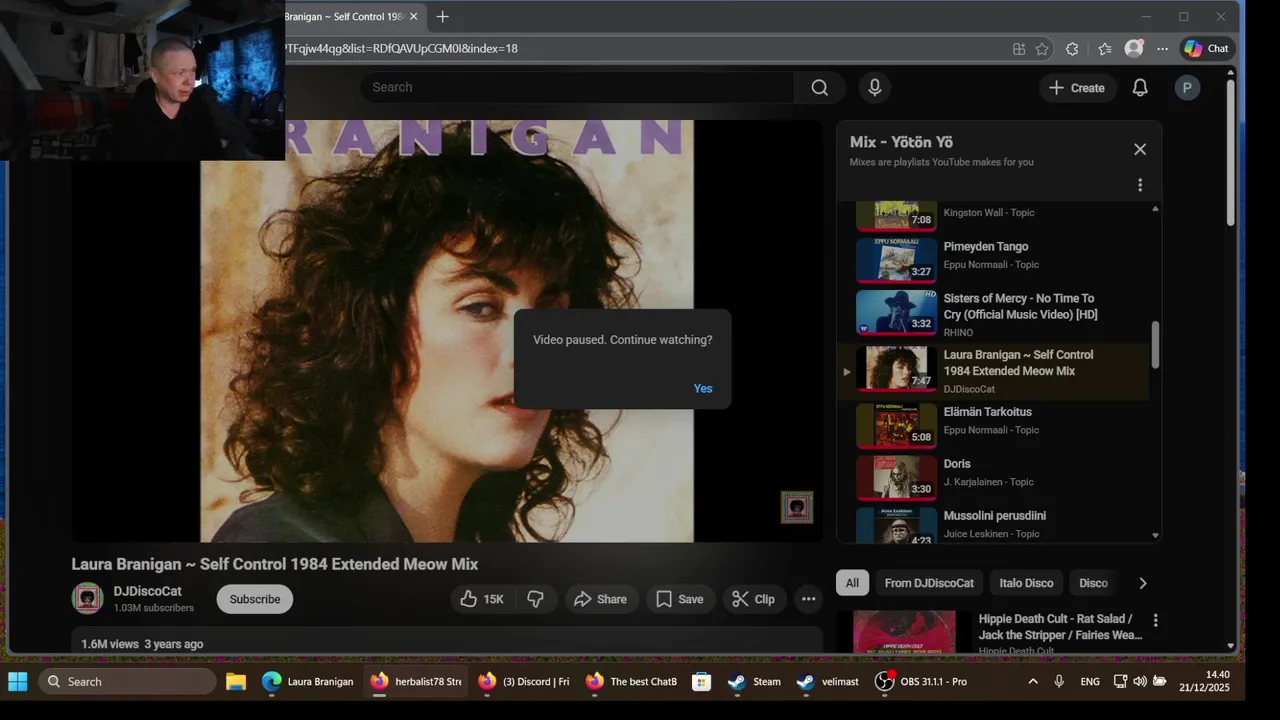The width and height of the screenshot is (1280, 720).
Task: Click the Edge split screen apps icon
Action: pos(1019,48)
